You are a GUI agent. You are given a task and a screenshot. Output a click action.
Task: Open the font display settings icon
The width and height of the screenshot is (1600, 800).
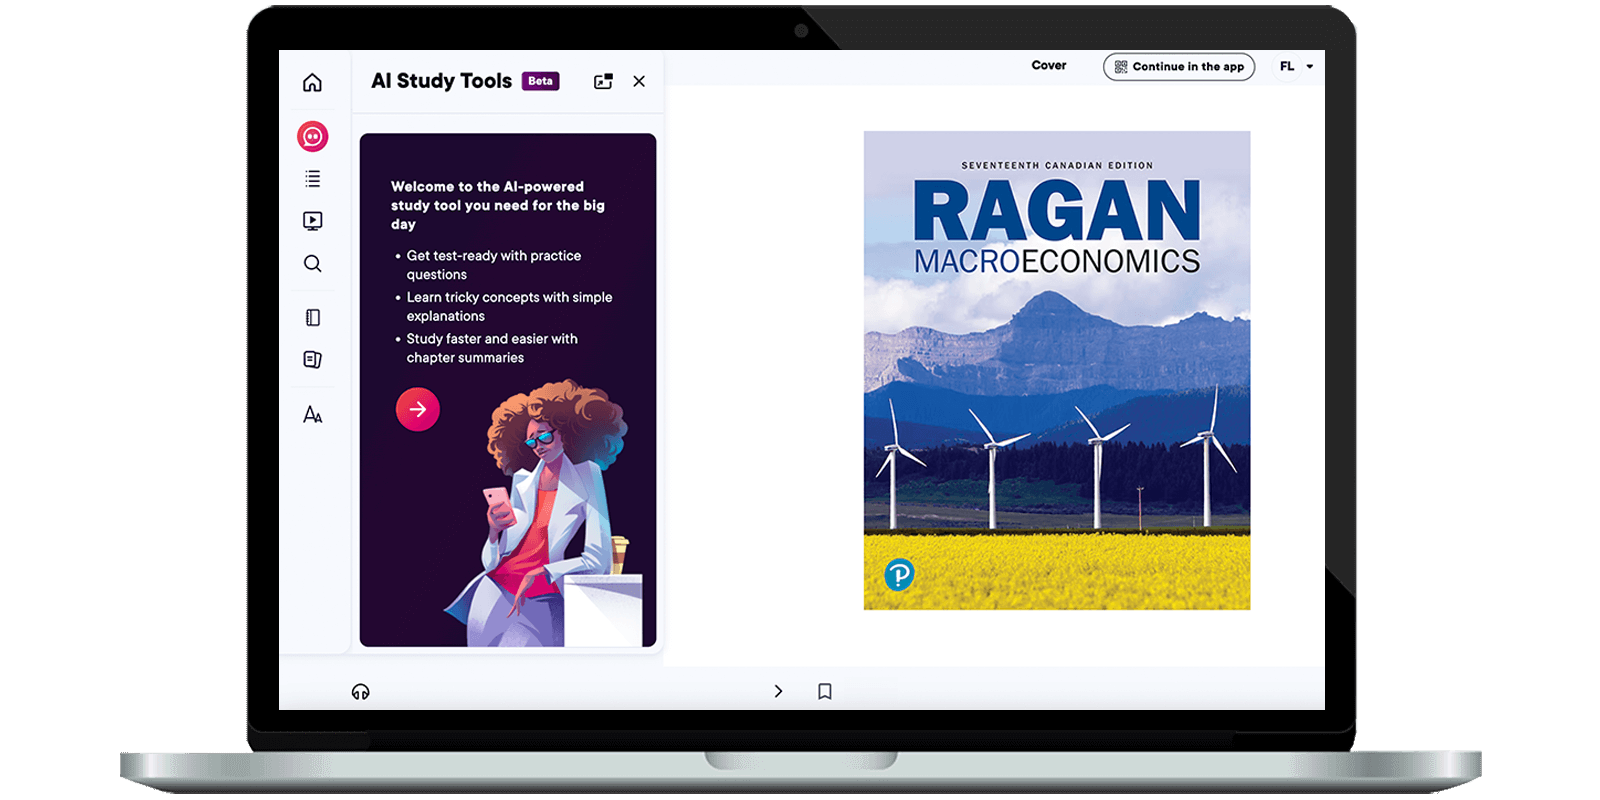313,414
